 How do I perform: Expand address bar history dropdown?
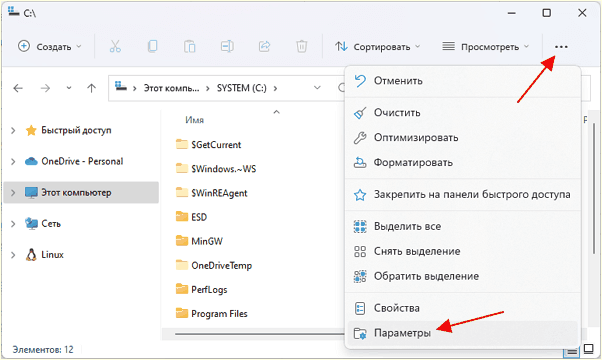(x=317, y=88)
